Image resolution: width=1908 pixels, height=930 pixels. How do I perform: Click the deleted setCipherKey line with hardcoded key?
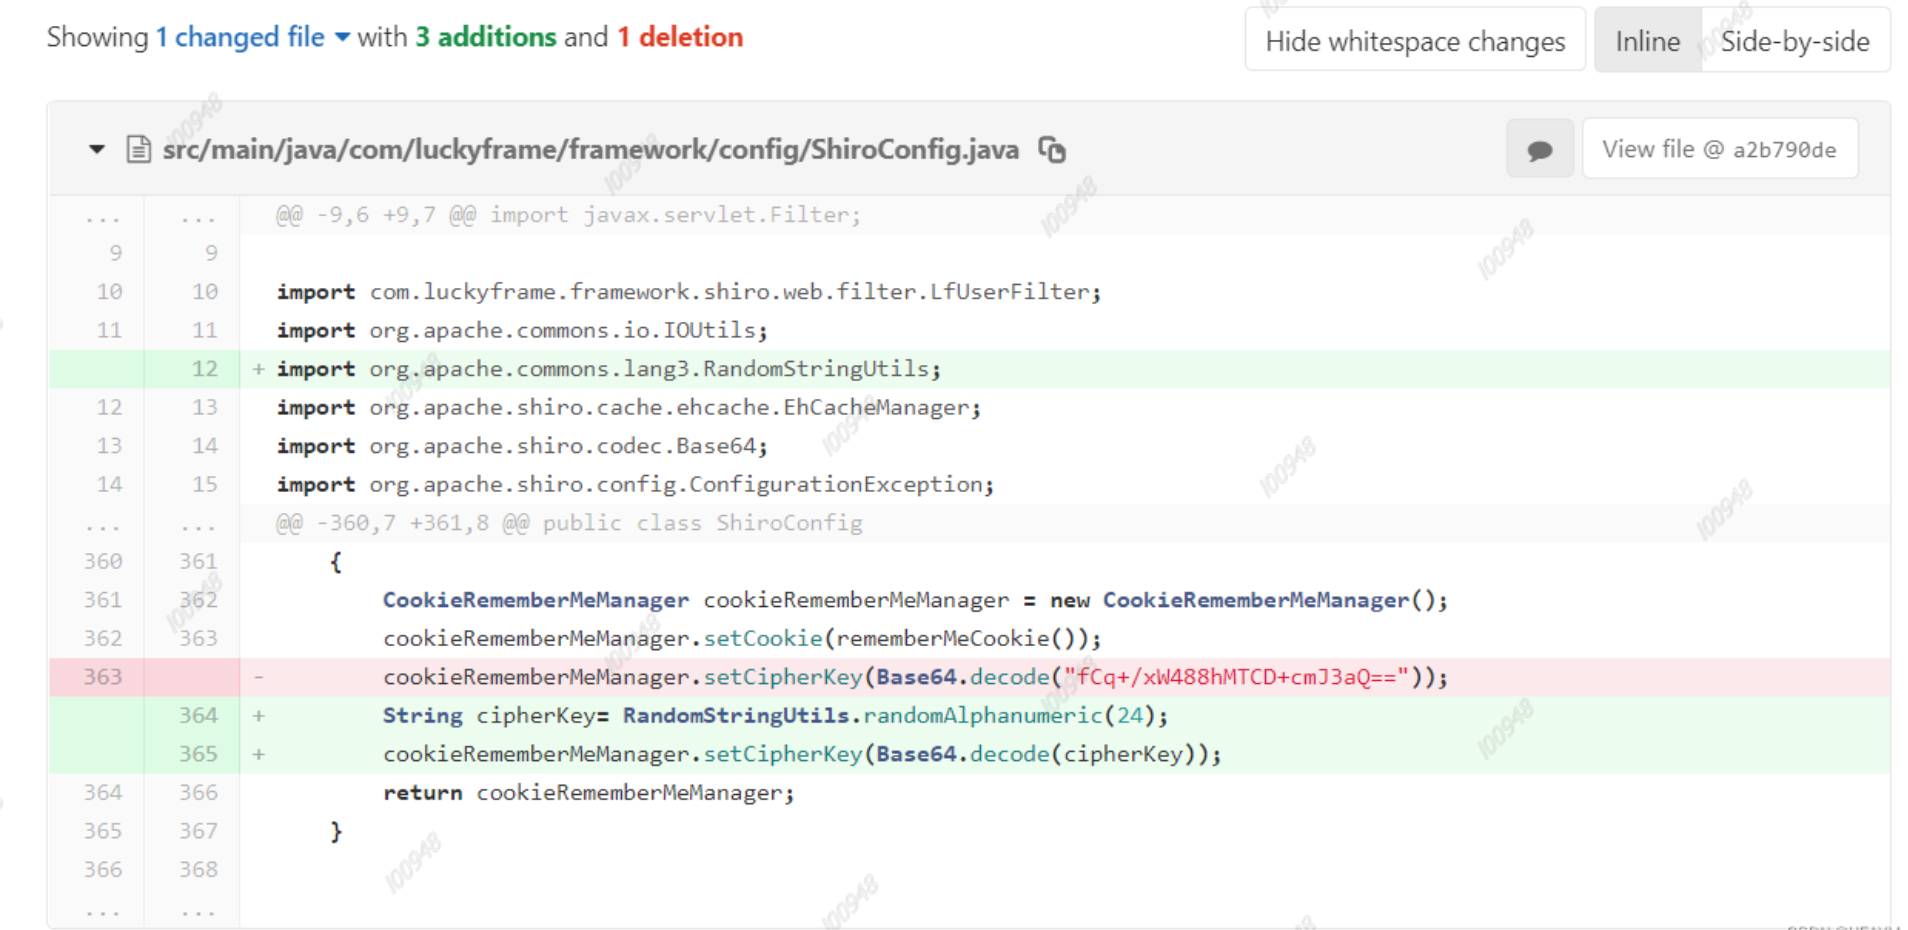pyautogui.click(x=1065, y=677)
